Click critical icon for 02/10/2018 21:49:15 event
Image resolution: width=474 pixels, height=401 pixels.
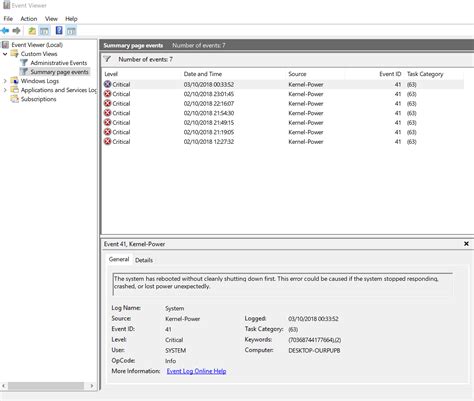[x=107, y=122]
